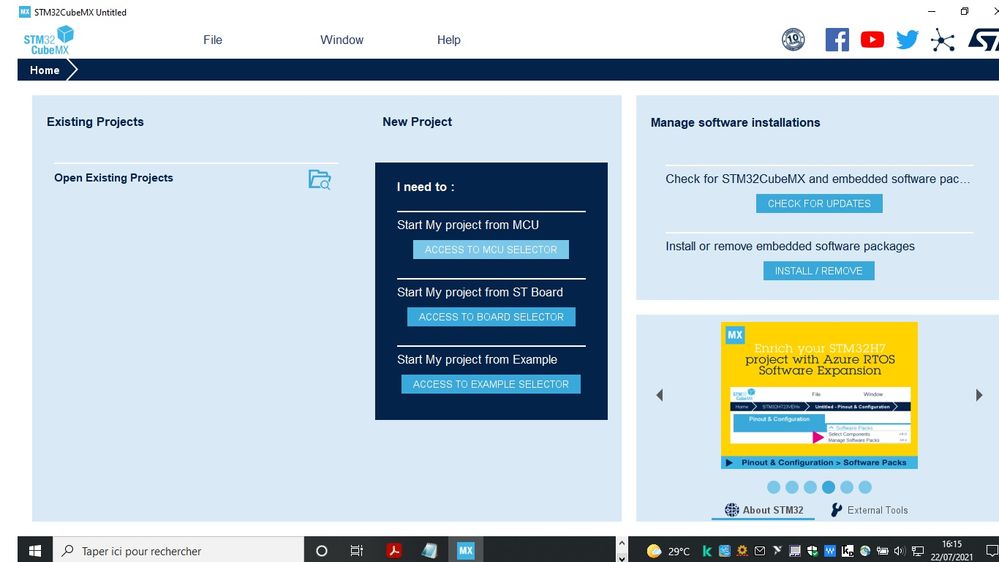
Task: Show the next banner slide
Action: [x=979, y=395]
